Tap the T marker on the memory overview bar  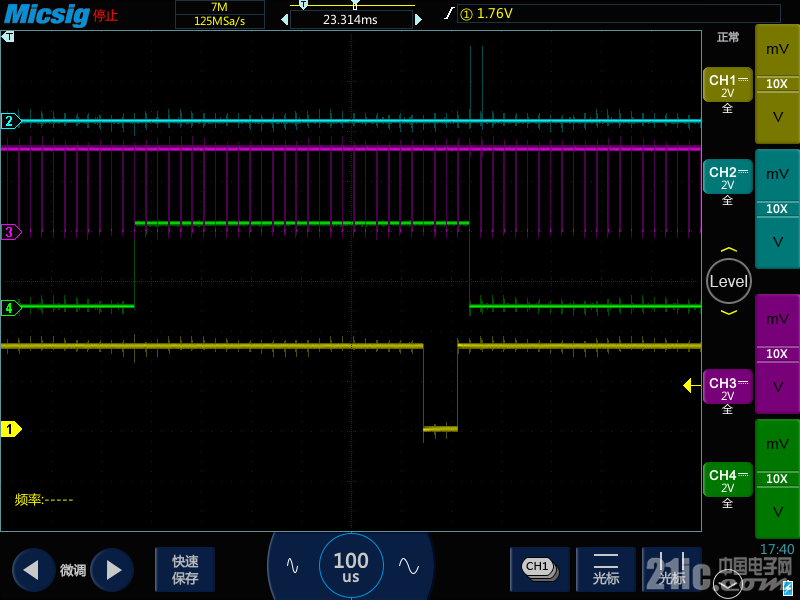[304, 5]
